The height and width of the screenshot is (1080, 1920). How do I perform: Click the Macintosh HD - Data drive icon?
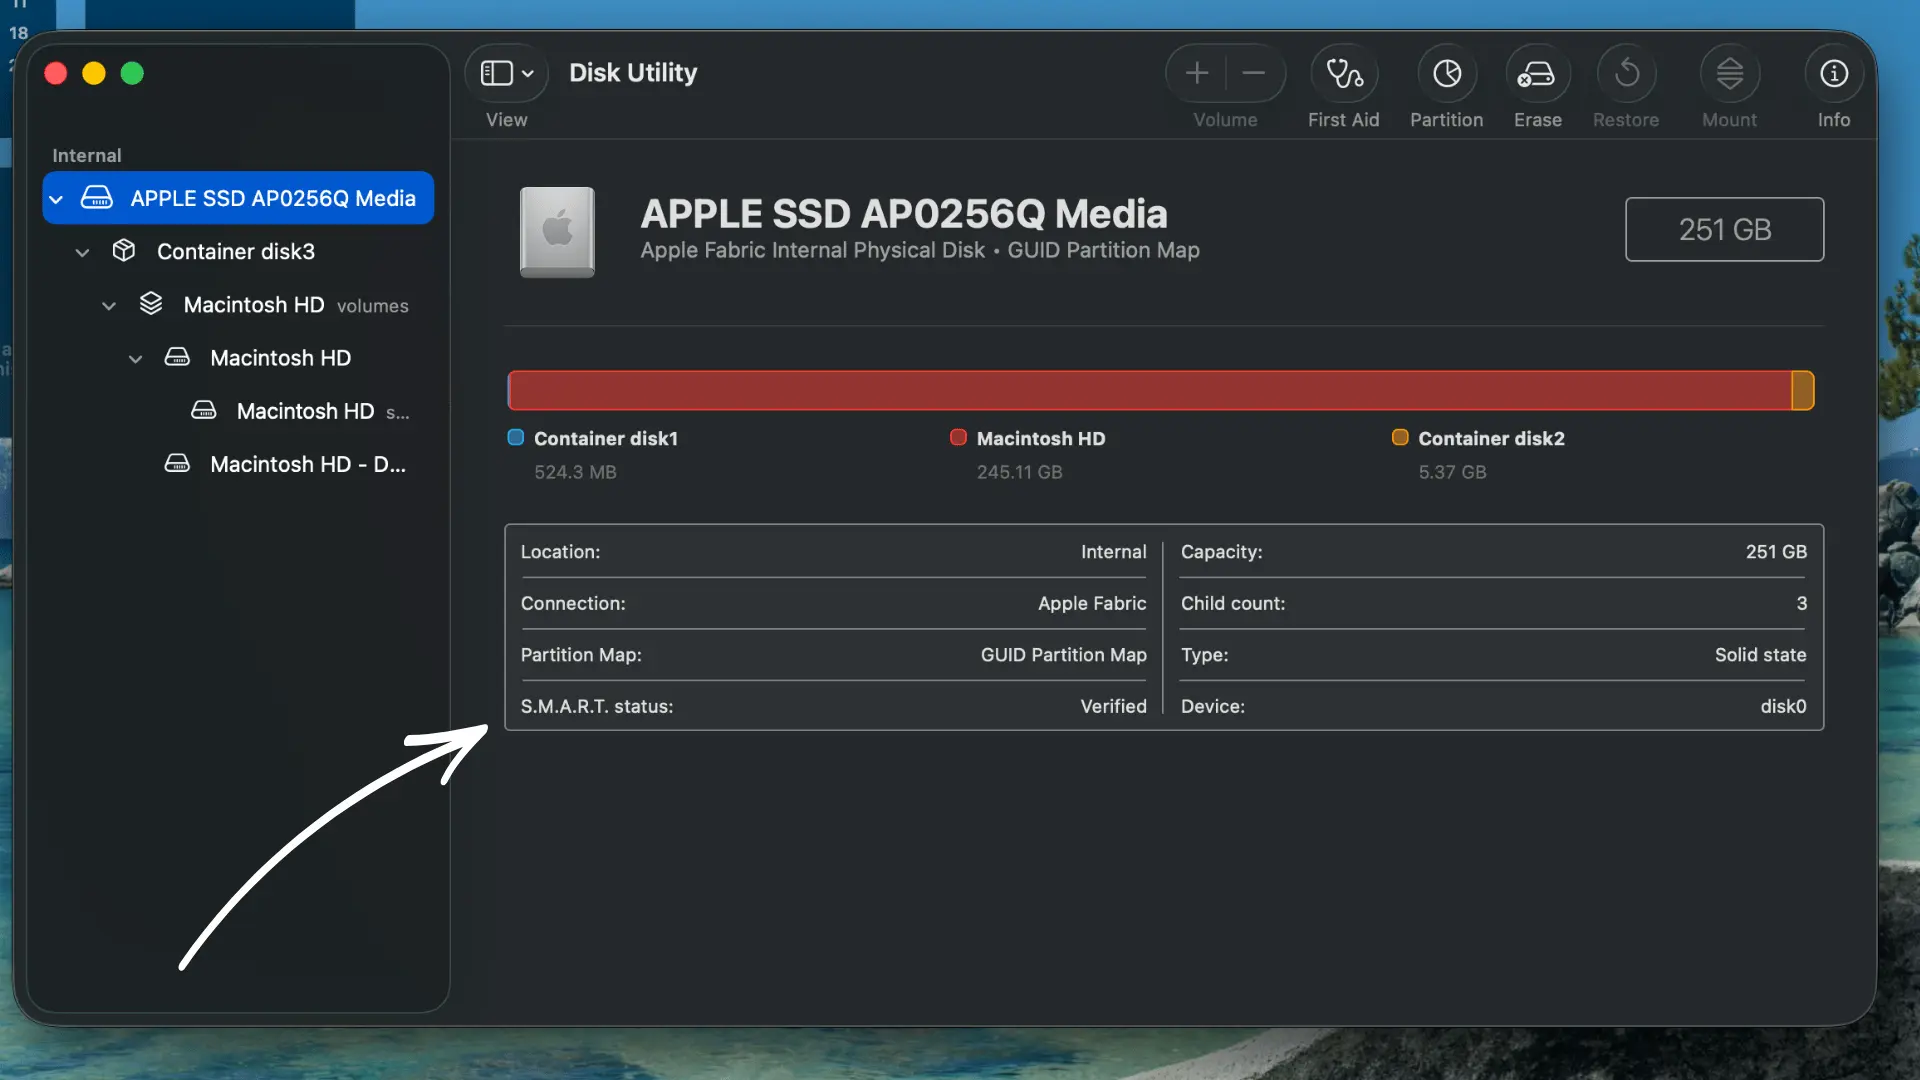[177, 464]
